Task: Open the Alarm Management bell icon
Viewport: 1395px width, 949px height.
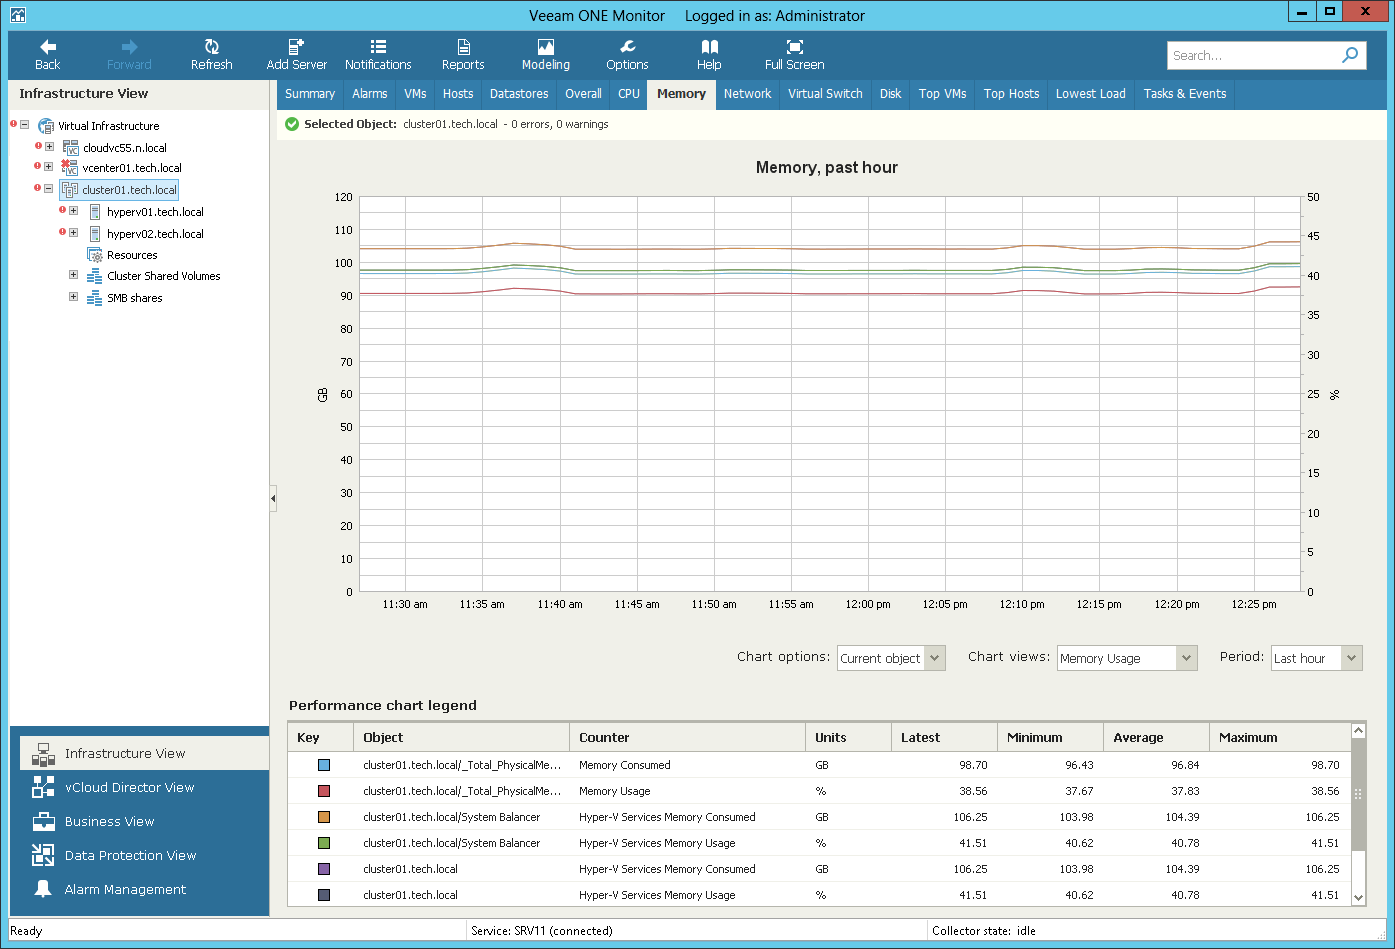Action: [43, 889]
